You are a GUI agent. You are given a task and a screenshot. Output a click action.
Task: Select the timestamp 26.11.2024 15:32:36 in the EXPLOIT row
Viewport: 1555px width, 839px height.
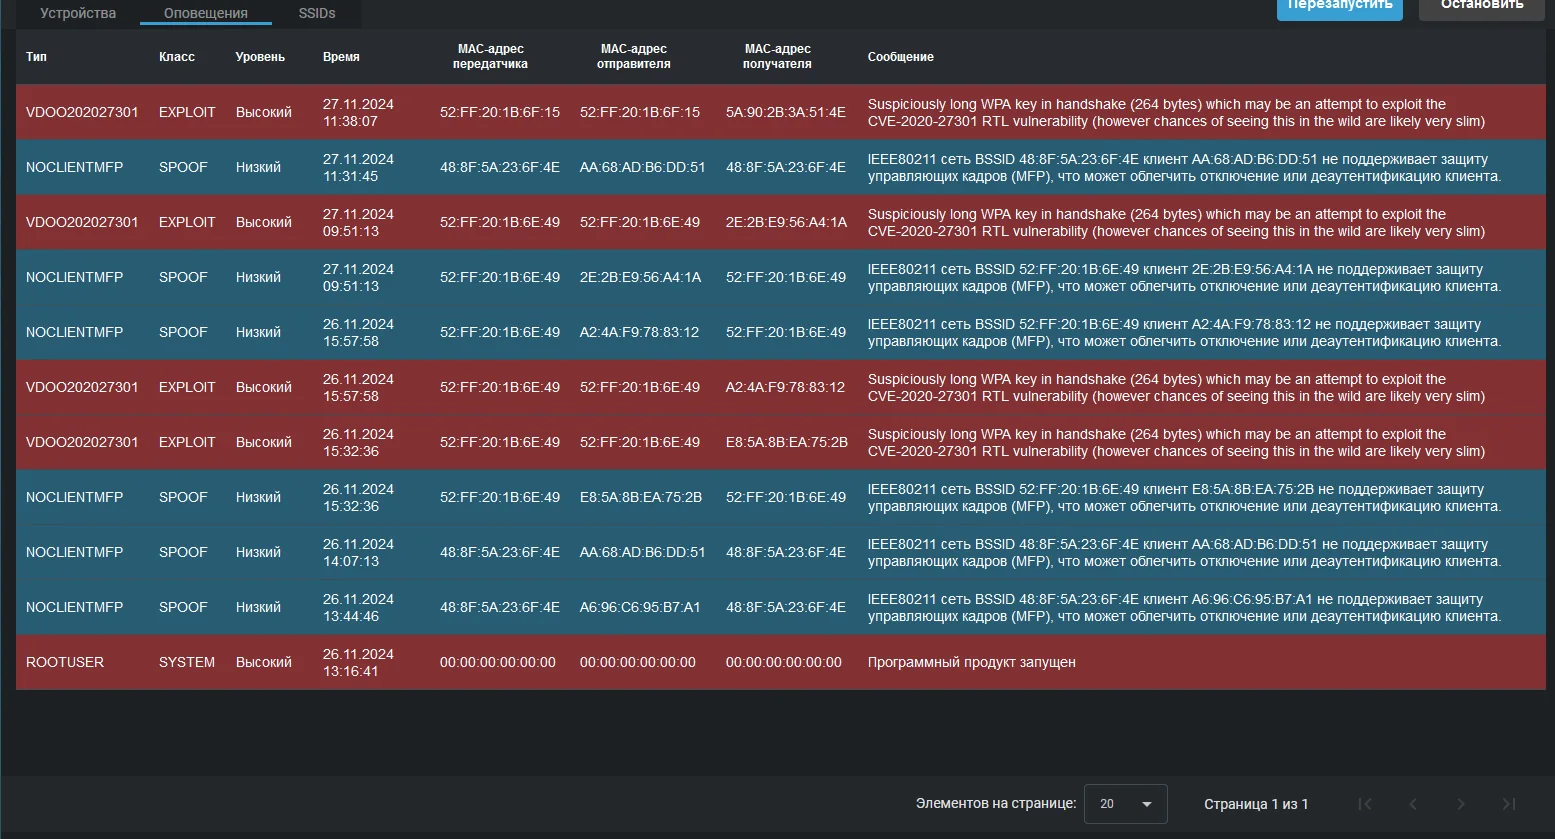358,442
